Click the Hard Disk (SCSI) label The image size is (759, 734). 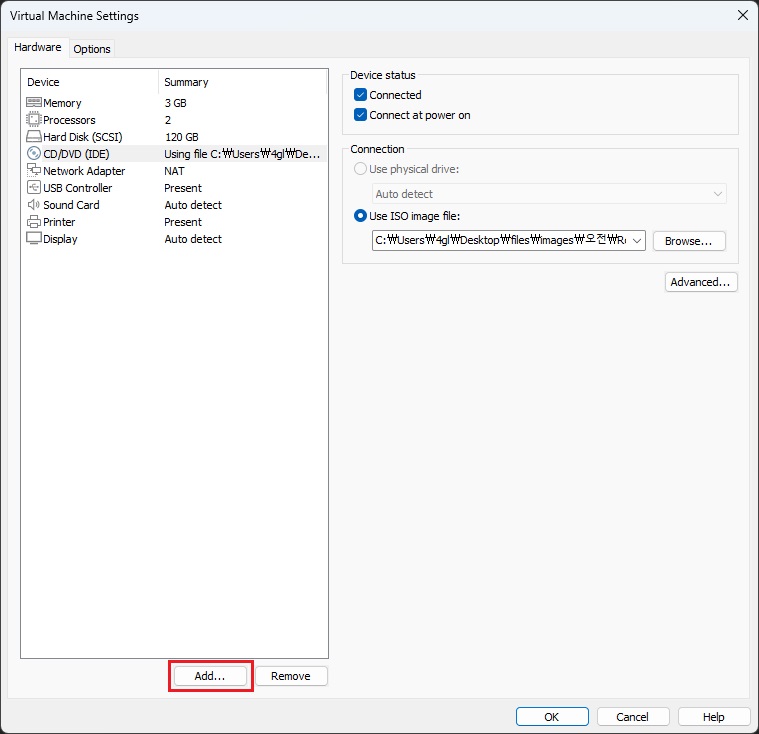click(83, 137)
